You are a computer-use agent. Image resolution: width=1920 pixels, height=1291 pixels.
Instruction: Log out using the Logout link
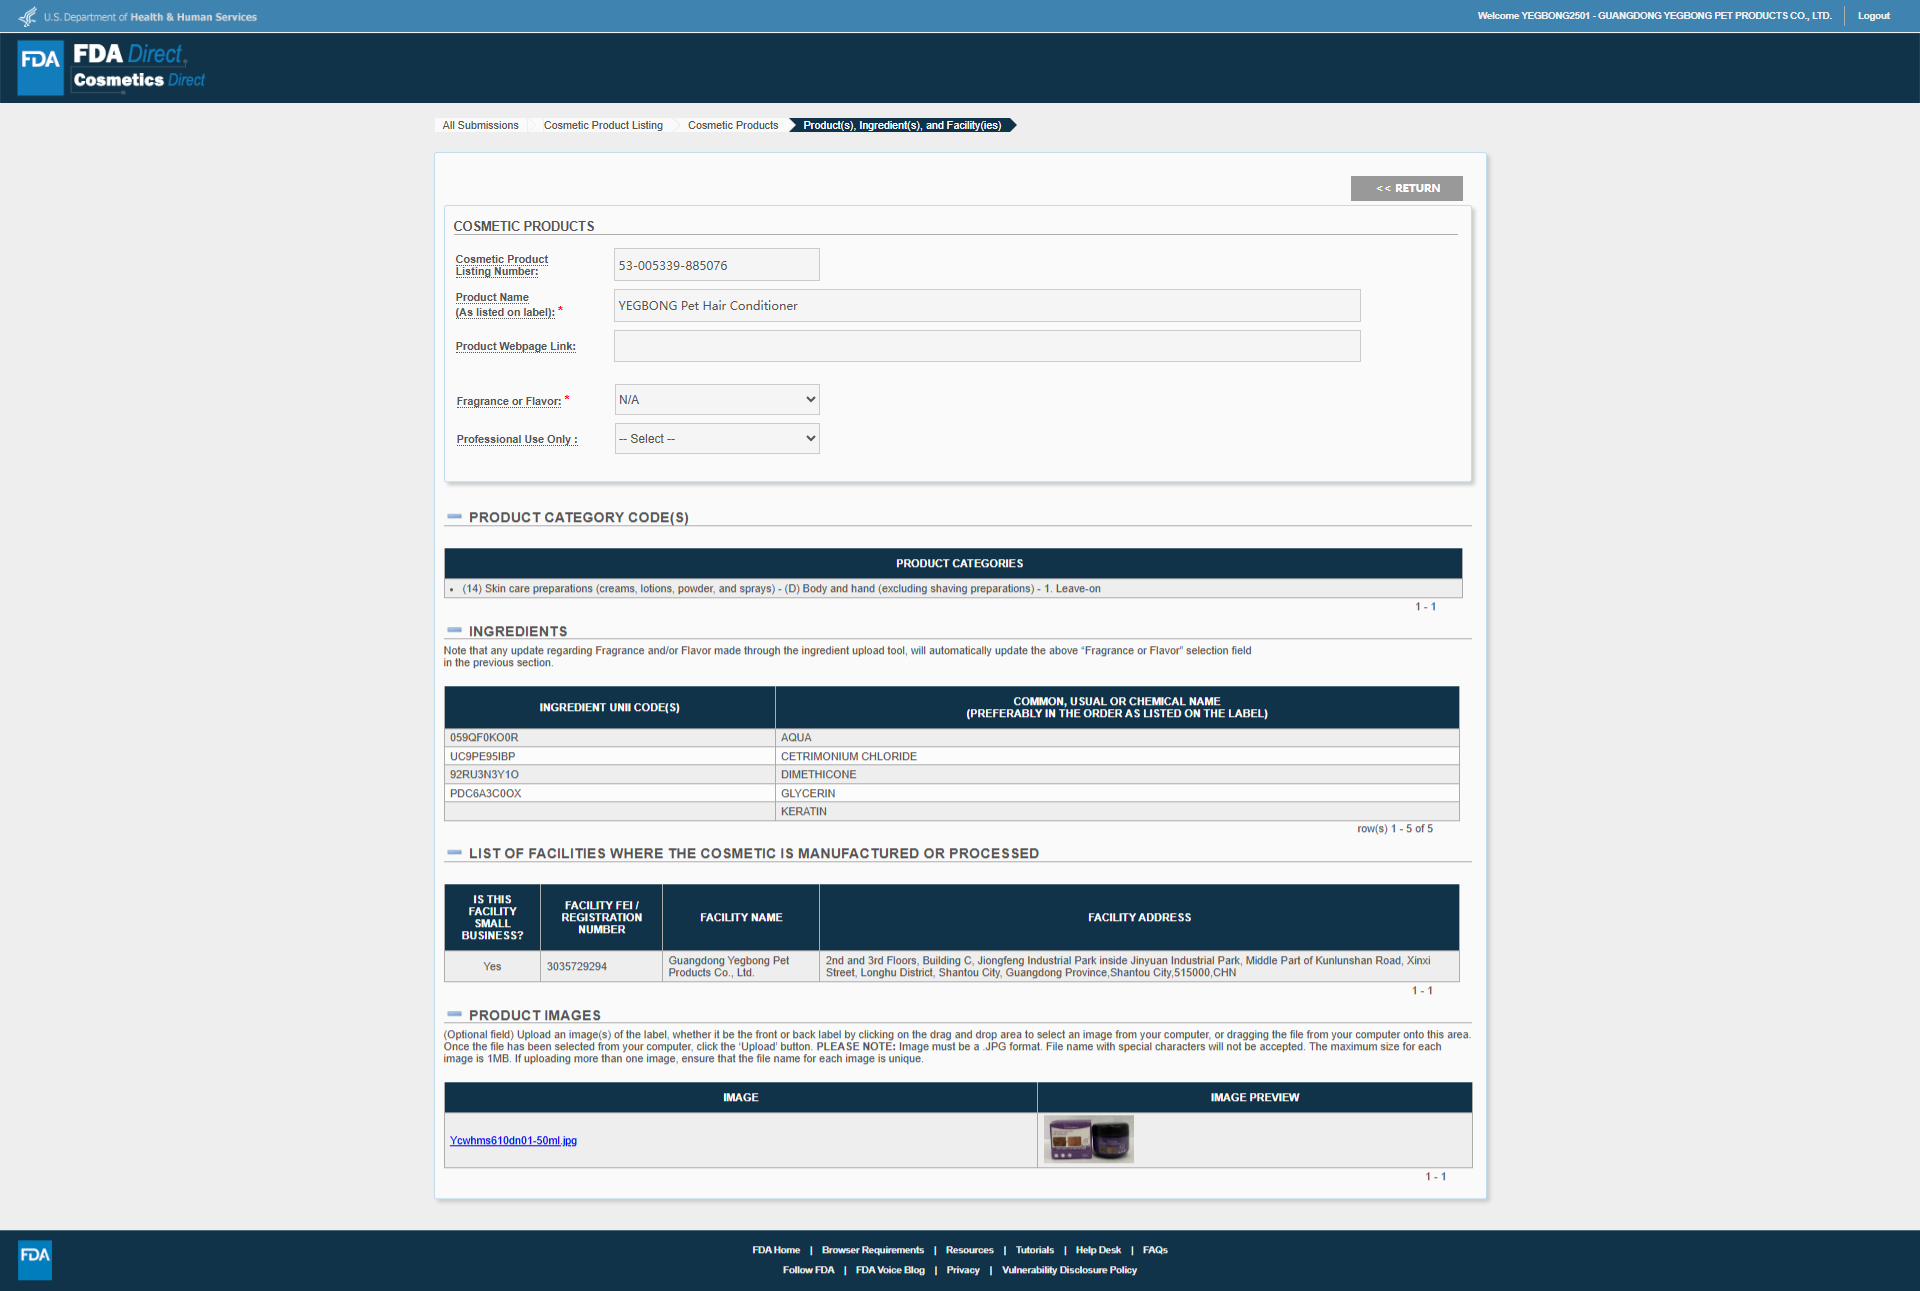click(1874, 16)
